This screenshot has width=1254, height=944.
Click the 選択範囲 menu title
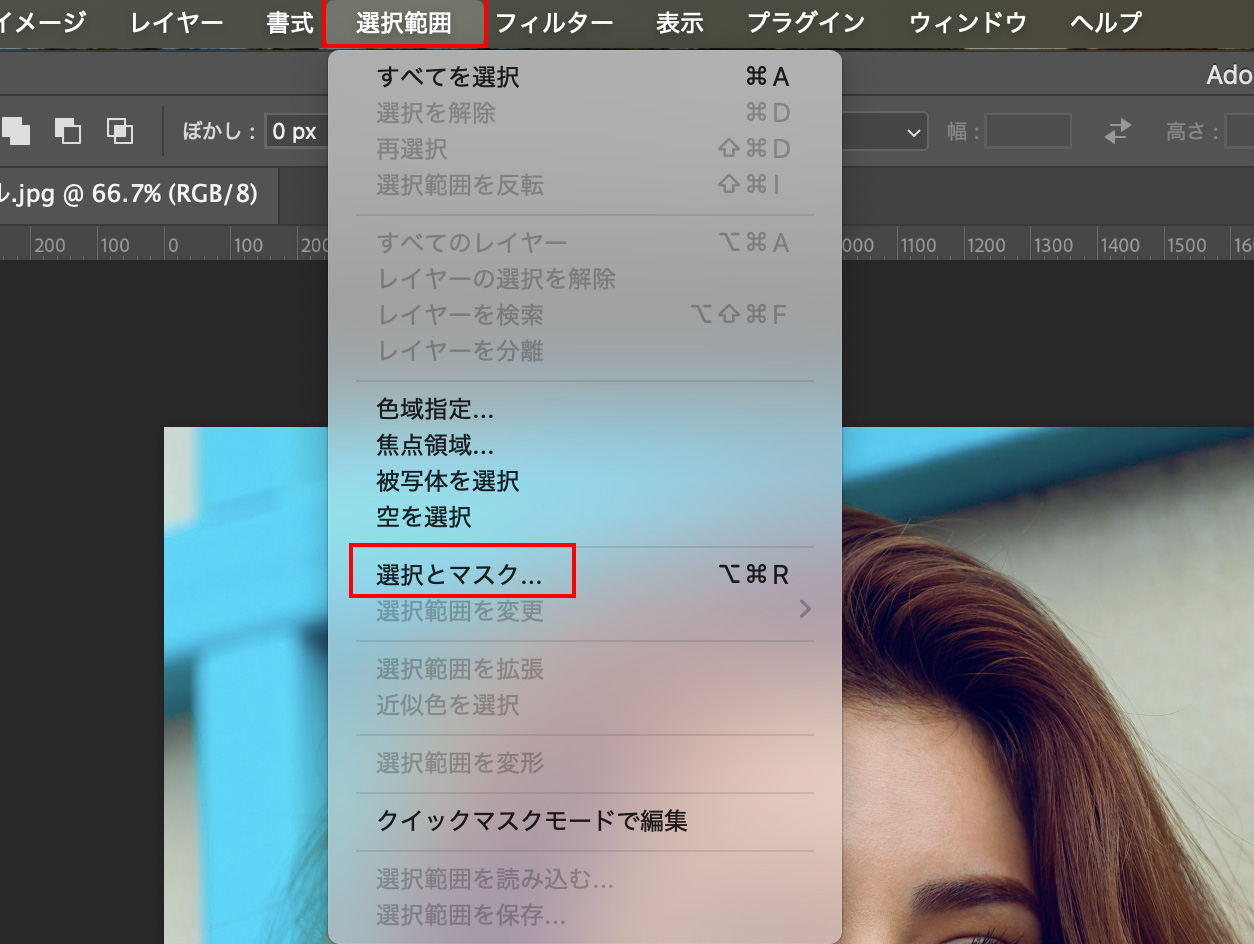click(x=404, y=23)
